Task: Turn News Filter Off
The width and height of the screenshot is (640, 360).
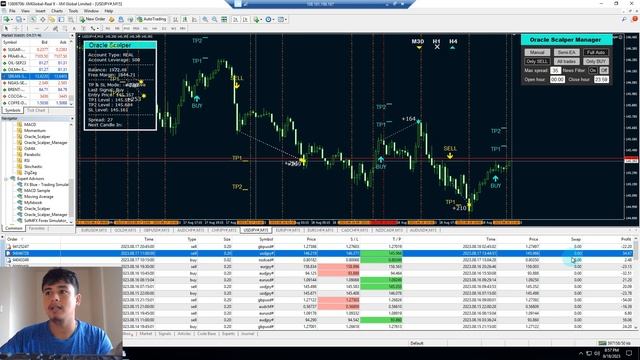Action: click(x=604, y=71)
